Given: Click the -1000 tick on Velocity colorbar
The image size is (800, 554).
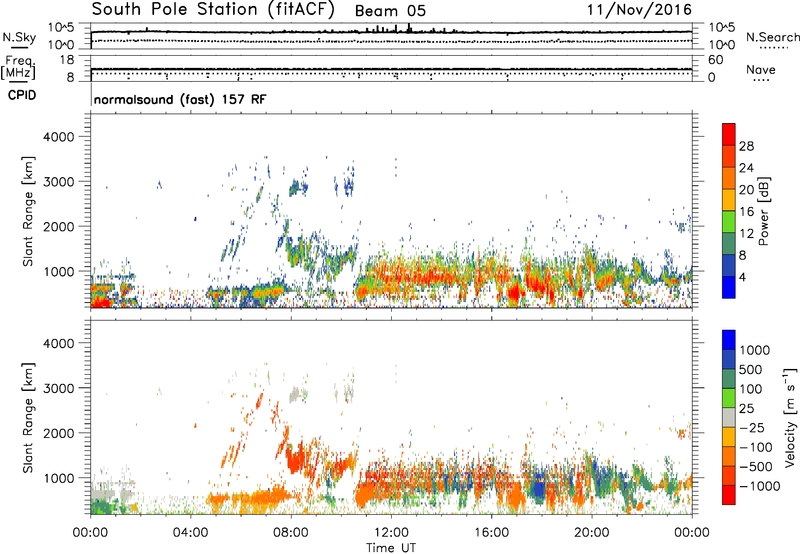Looking at the screenshot, I should coord(759,486).
